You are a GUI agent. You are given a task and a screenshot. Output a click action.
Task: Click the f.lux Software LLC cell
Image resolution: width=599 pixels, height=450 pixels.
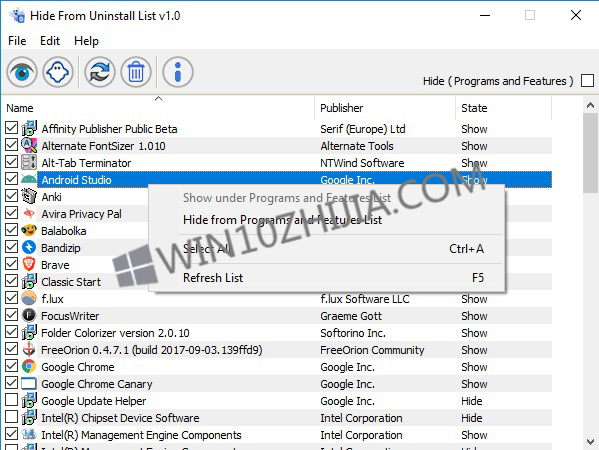365,299
